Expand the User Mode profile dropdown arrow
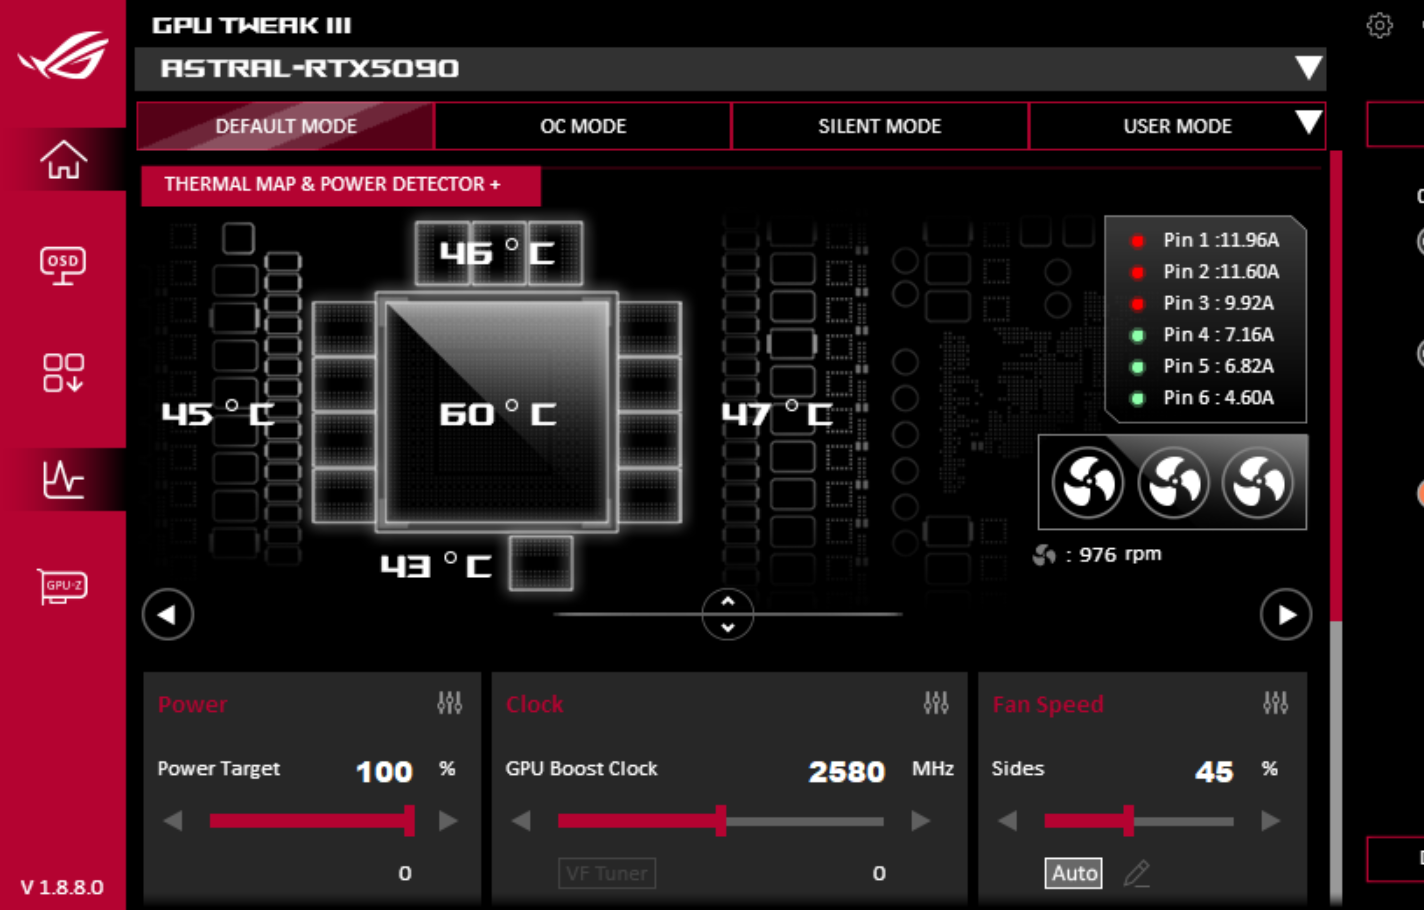 click(1308, 123)
